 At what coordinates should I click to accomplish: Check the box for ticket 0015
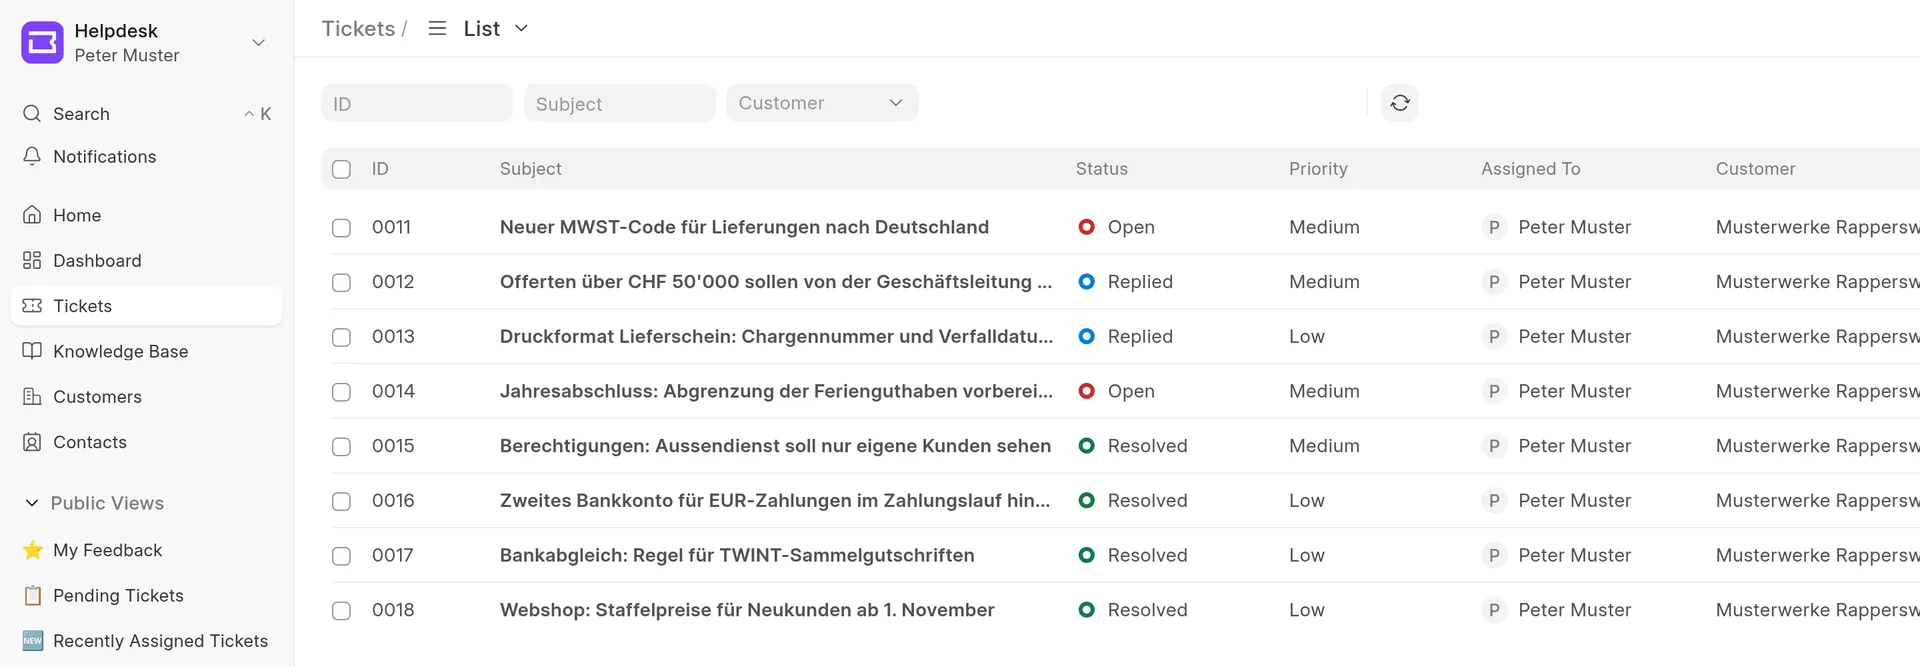pyautogui.click(x=341, y=447)
